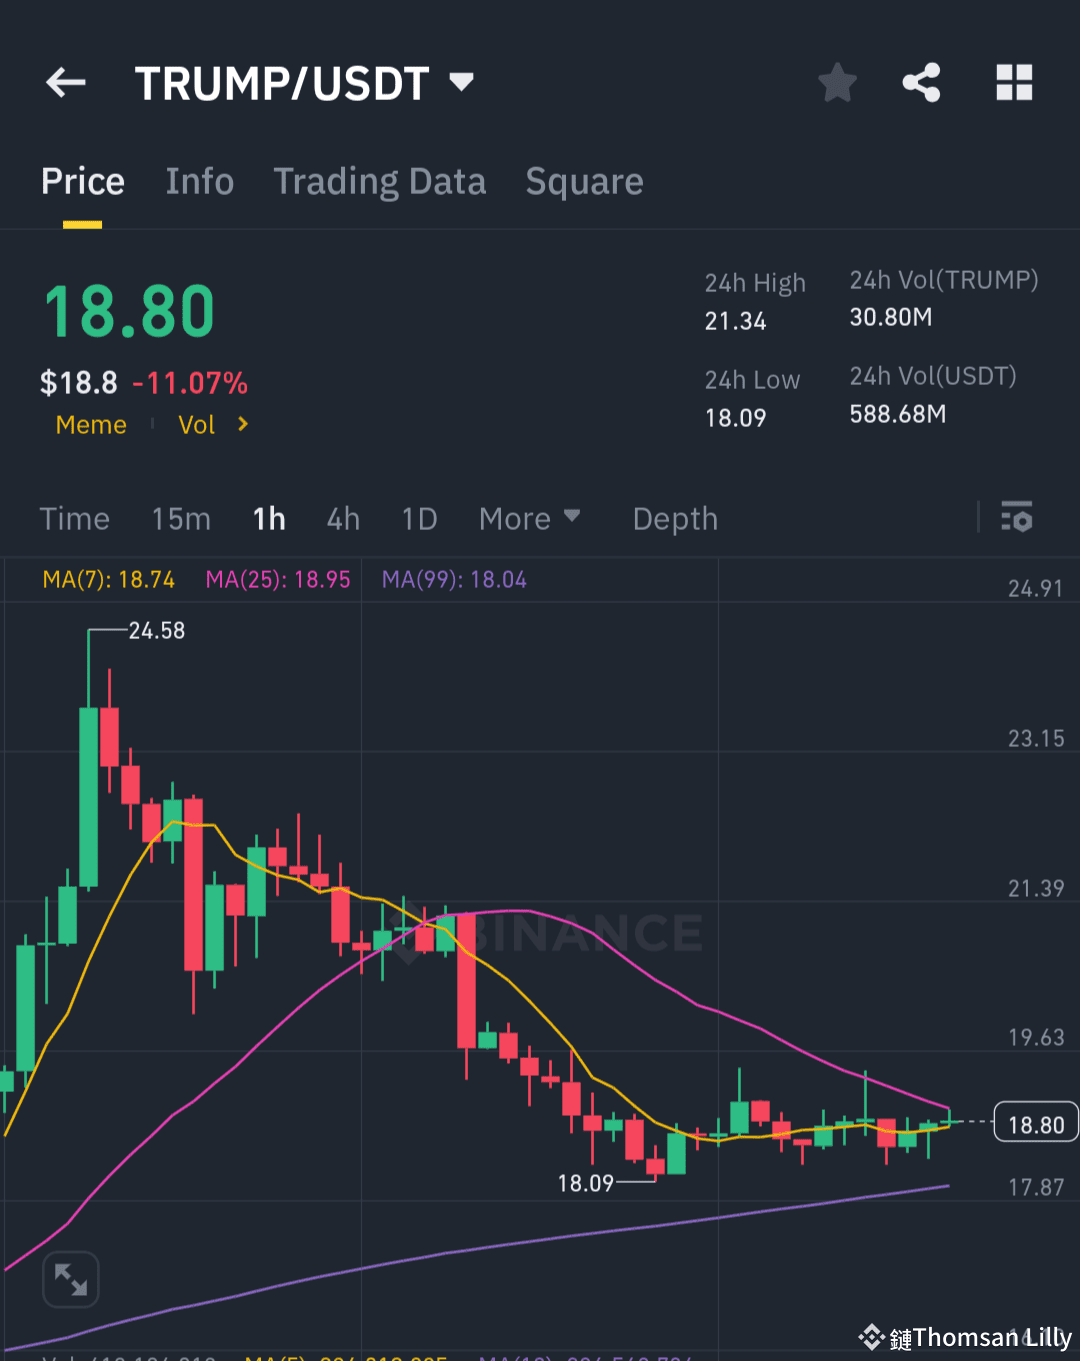Image resolution: width=1080 pixels, height=1361 pixels.
Task: Expand chart to fullscreen mode
Action: (x=70, y=1279)
